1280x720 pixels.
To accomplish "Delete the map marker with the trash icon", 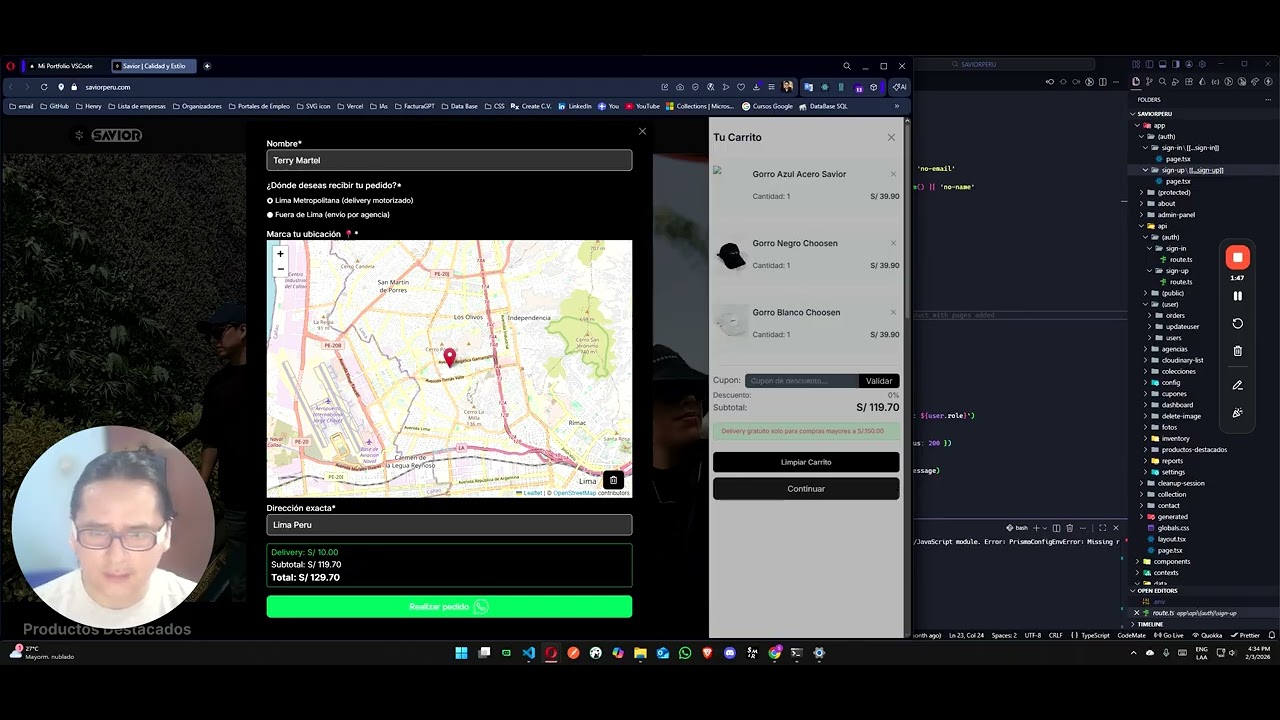I will click(614, 481).
